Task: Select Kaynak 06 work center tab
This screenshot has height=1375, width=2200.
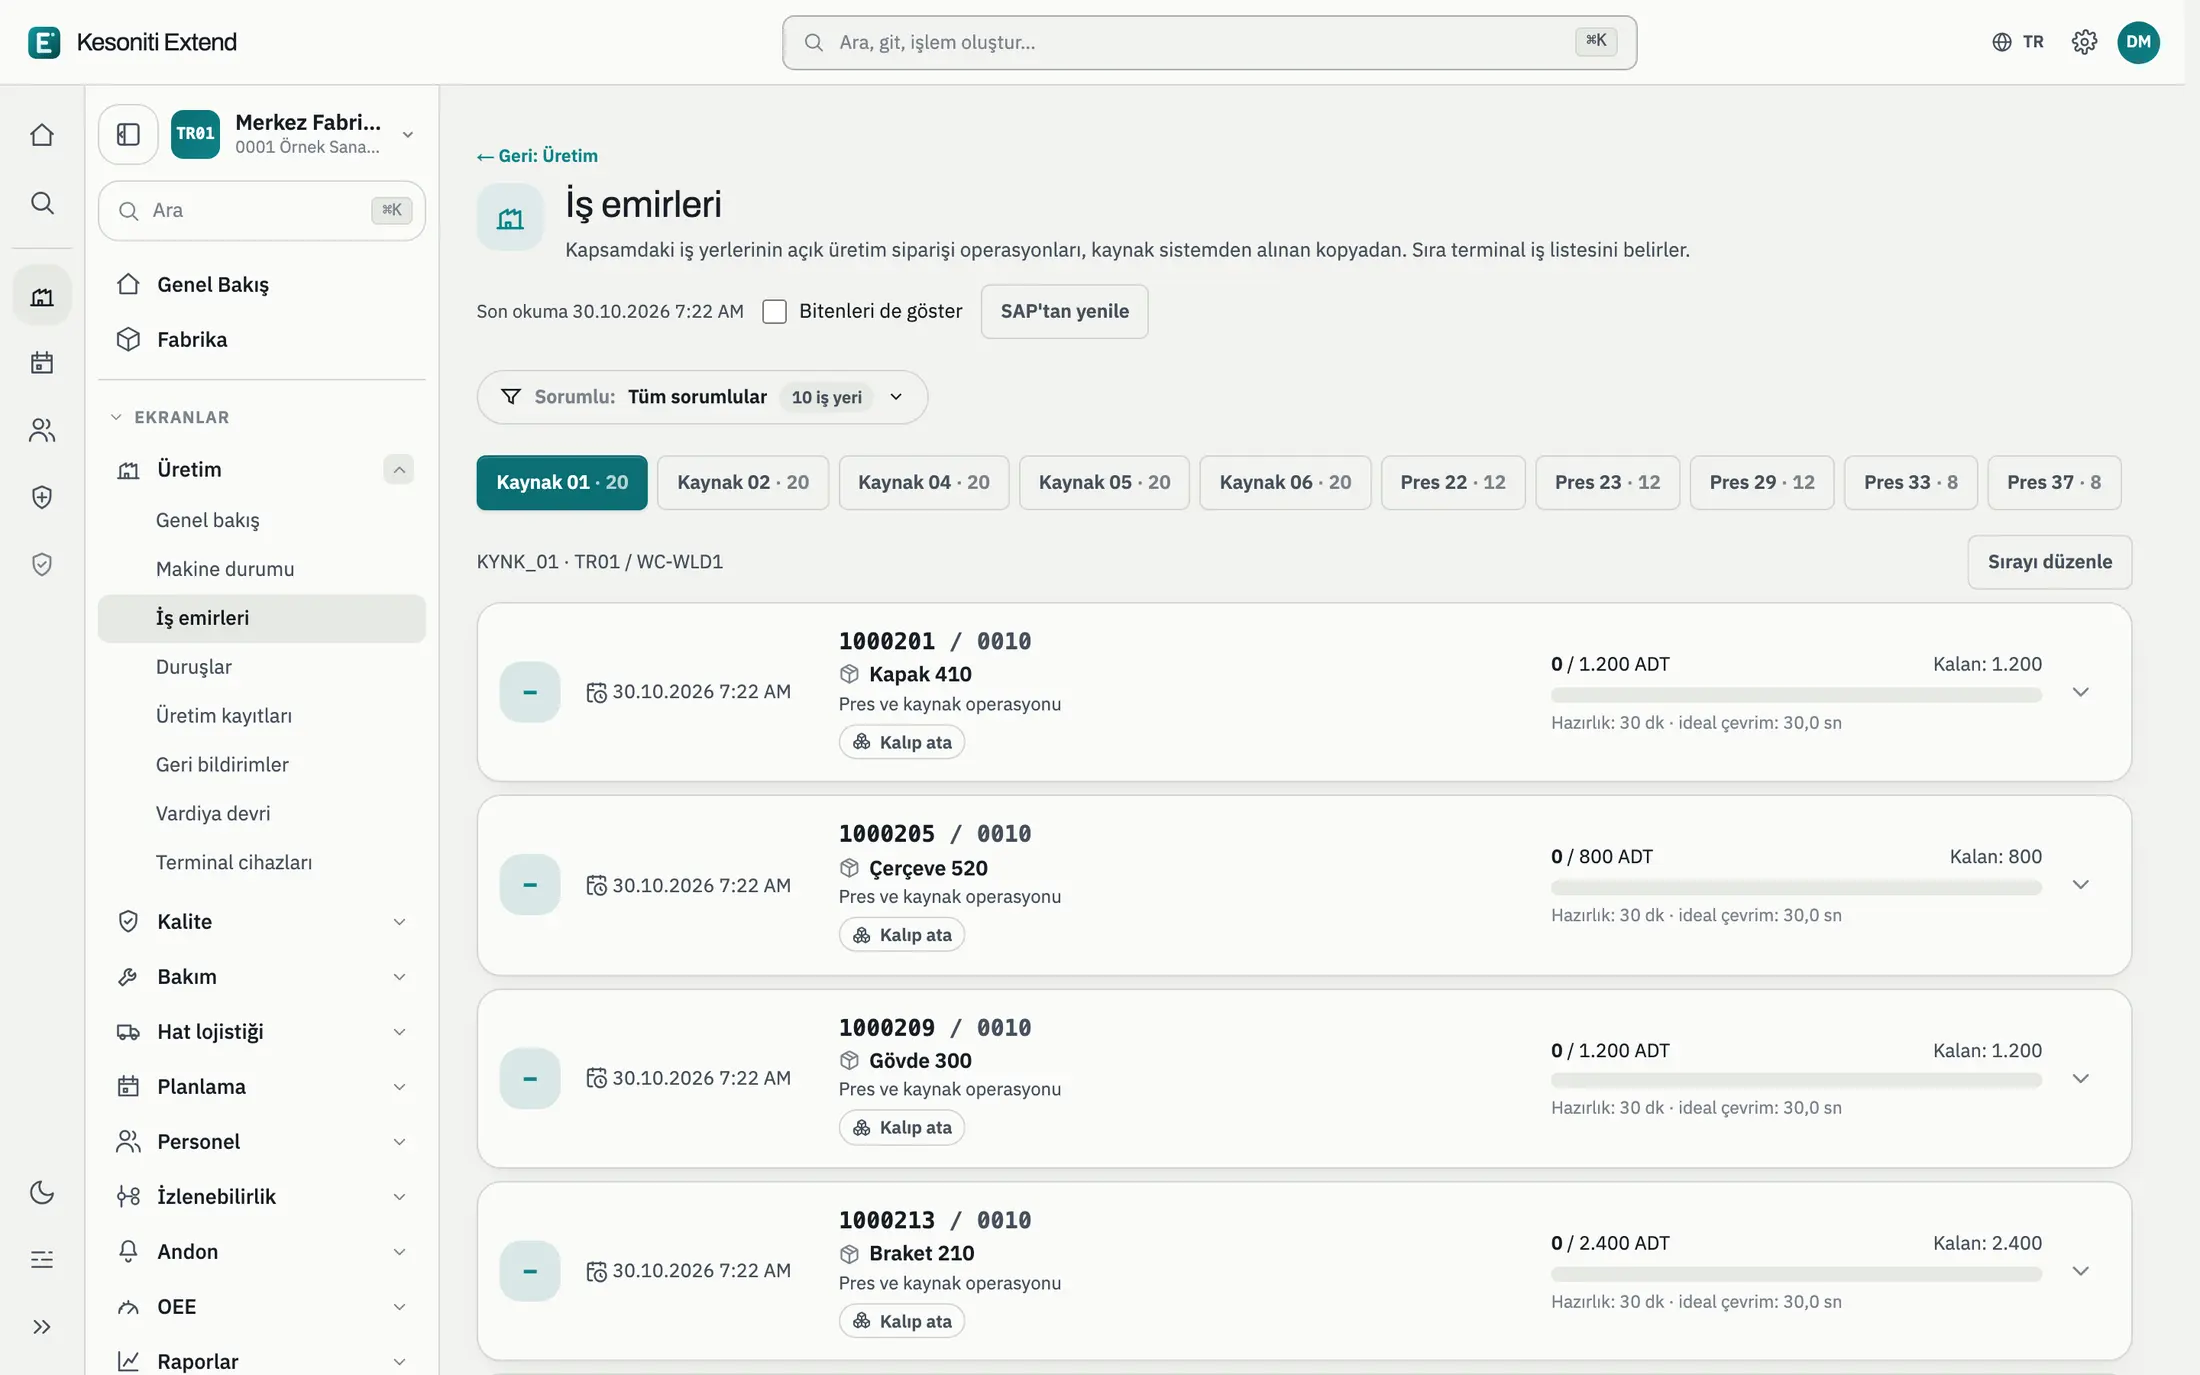Action: point(1285,482)
